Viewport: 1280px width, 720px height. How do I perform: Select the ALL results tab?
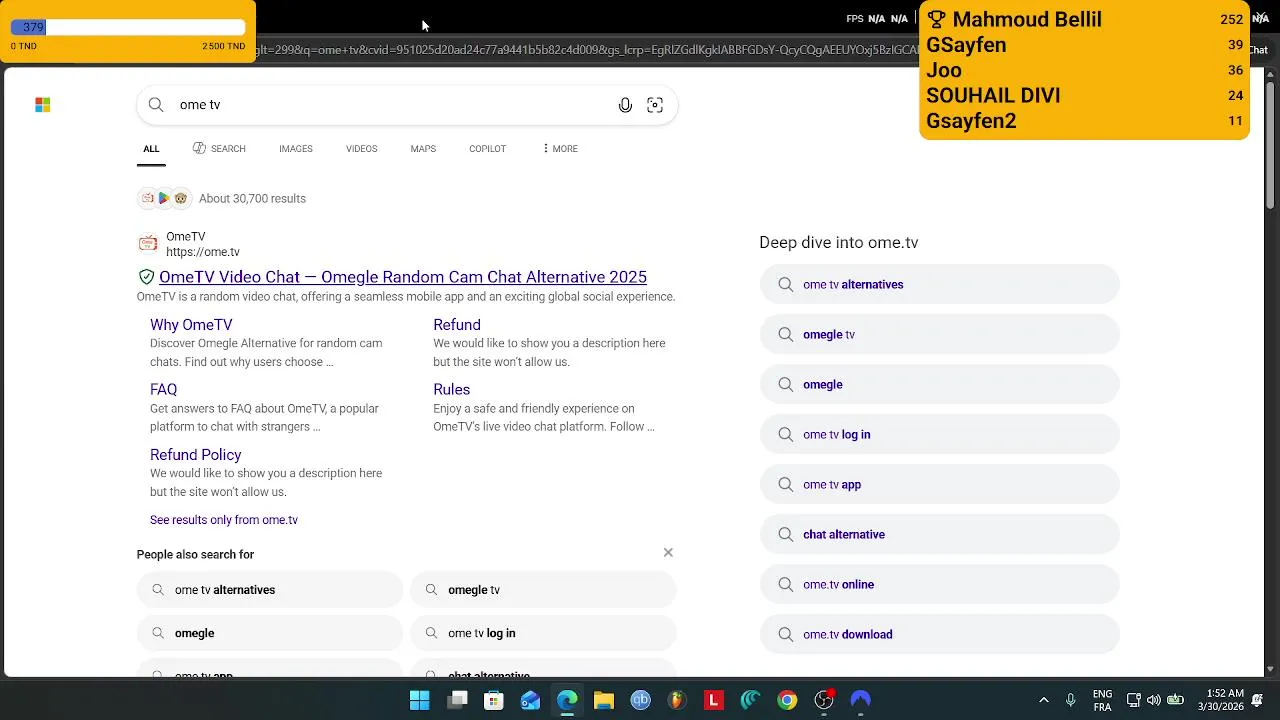[151, 149]
